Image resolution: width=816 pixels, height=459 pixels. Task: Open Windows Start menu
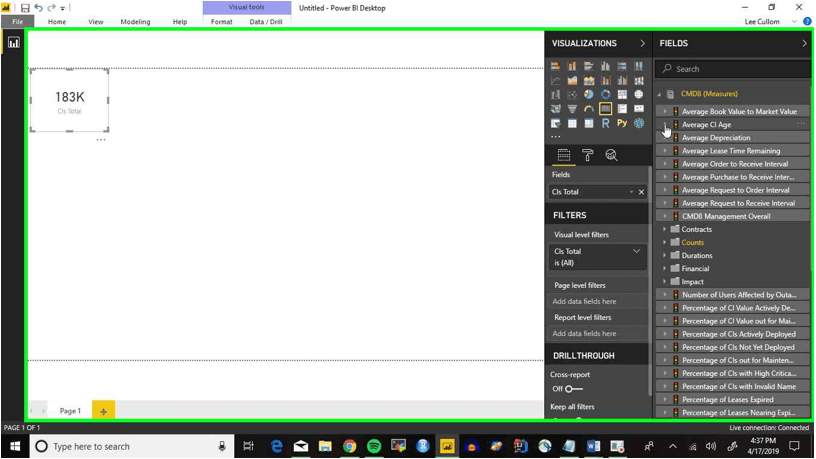15,447
